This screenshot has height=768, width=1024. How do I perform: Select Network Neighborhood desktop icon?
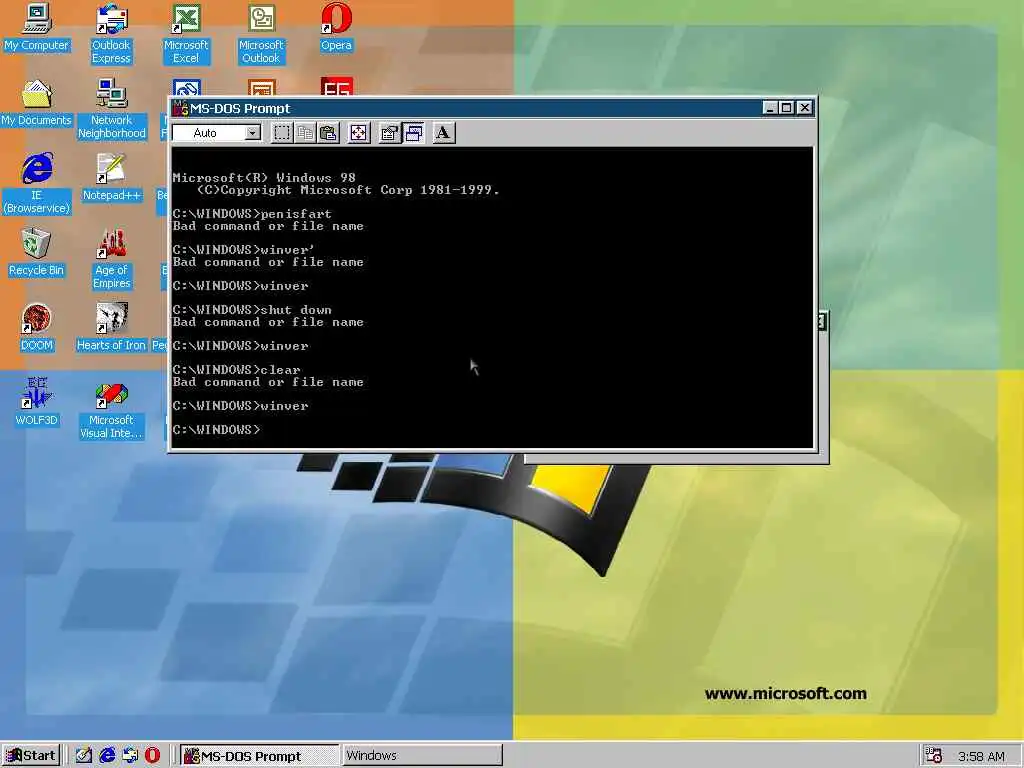[x=112, y=109]
